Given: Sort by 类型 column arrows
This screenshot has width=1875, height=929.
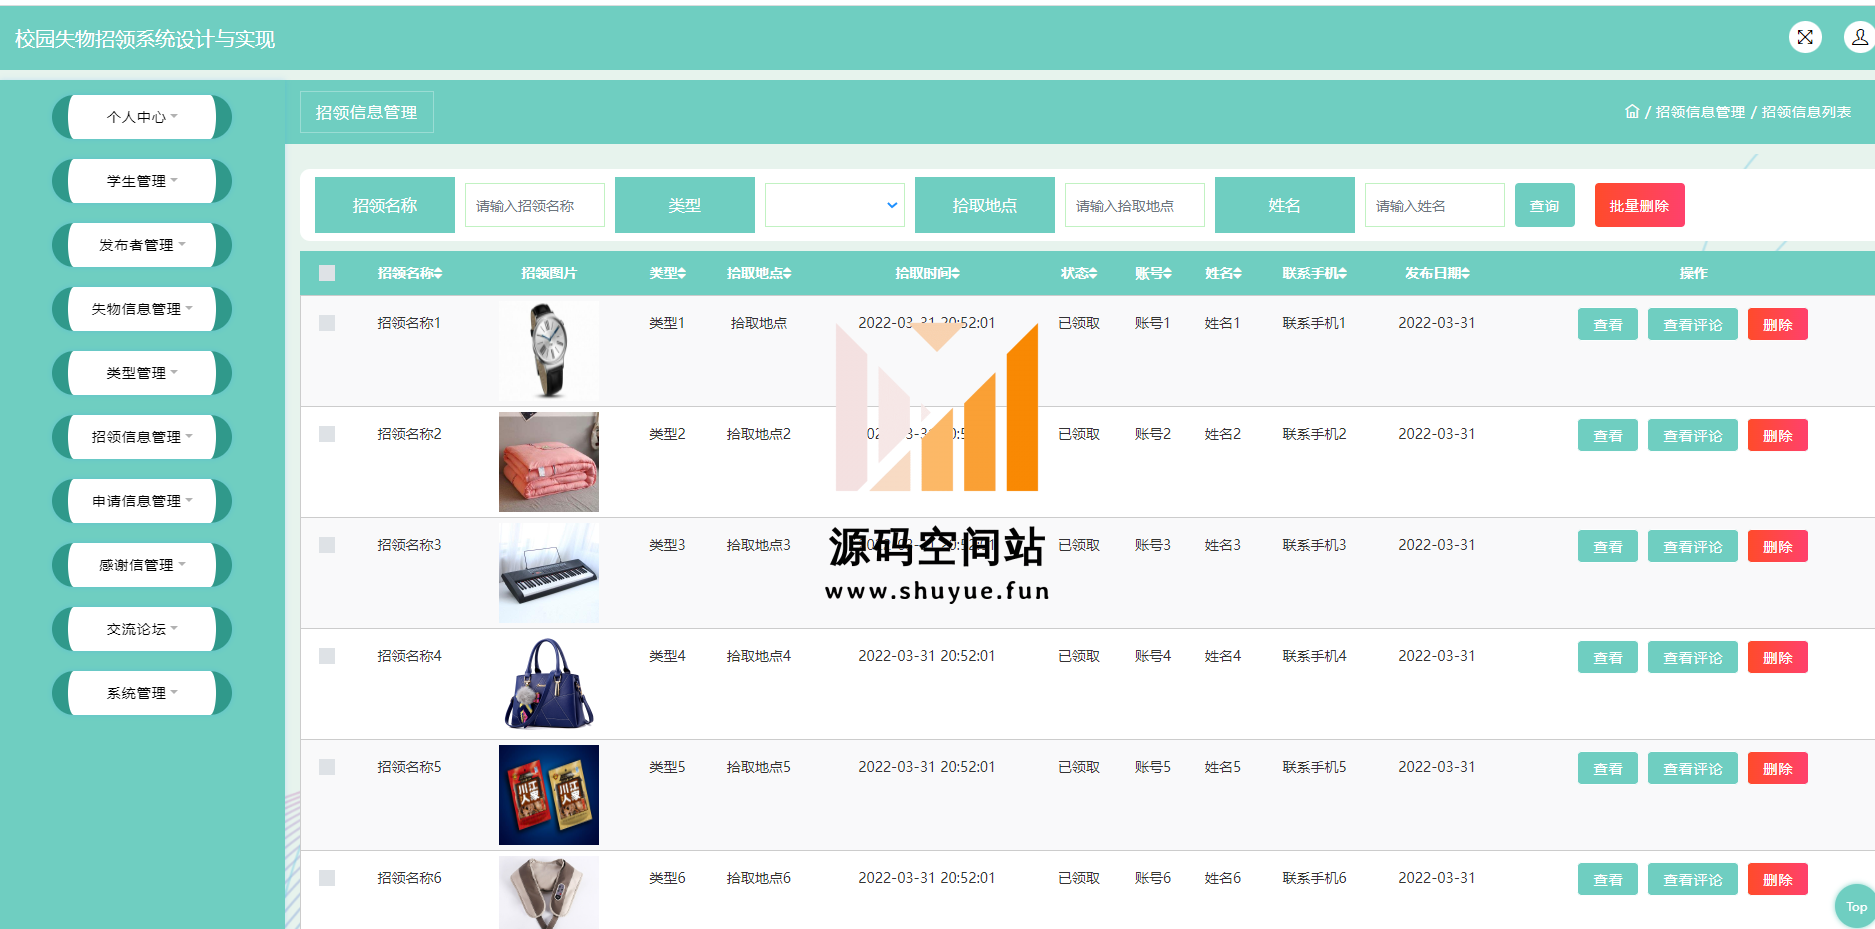Looking at the screenshot, I should [x=682, y=273].
